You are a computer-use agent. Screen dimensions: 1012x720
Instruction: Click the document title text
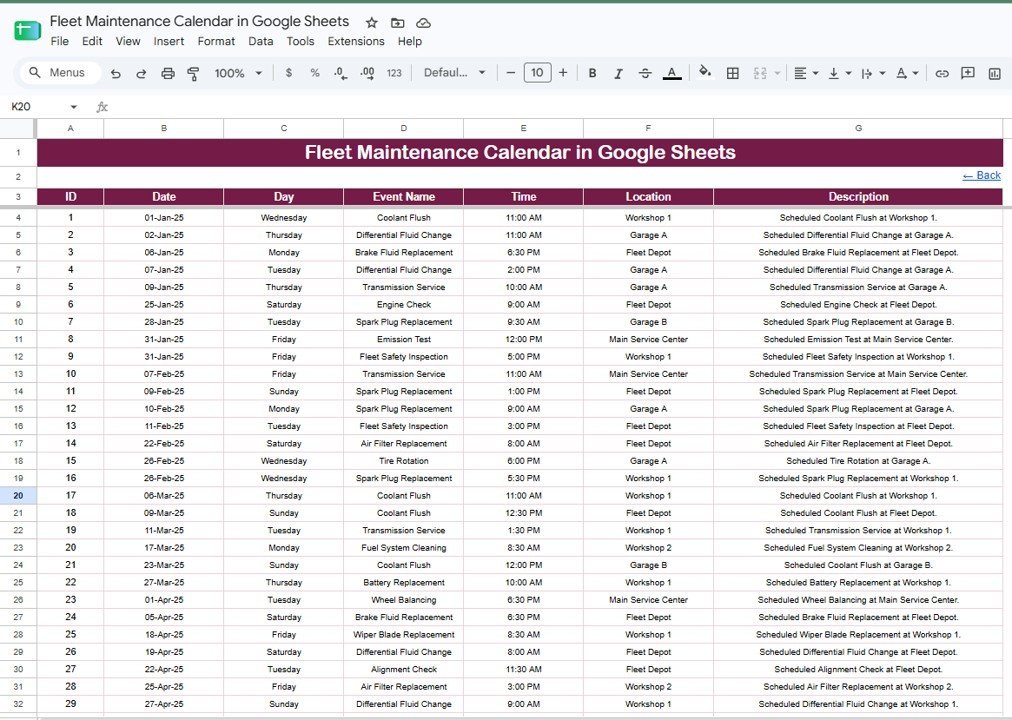point(199,21)
